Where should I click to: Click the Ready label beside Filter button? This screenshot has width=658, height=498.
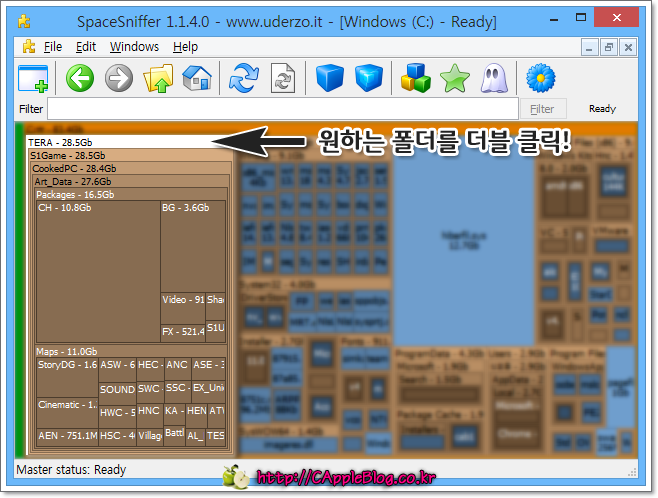point(602,109)
